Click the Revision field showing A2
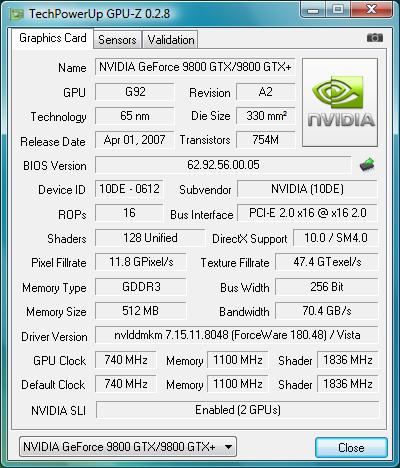 (x=266, y=92)
